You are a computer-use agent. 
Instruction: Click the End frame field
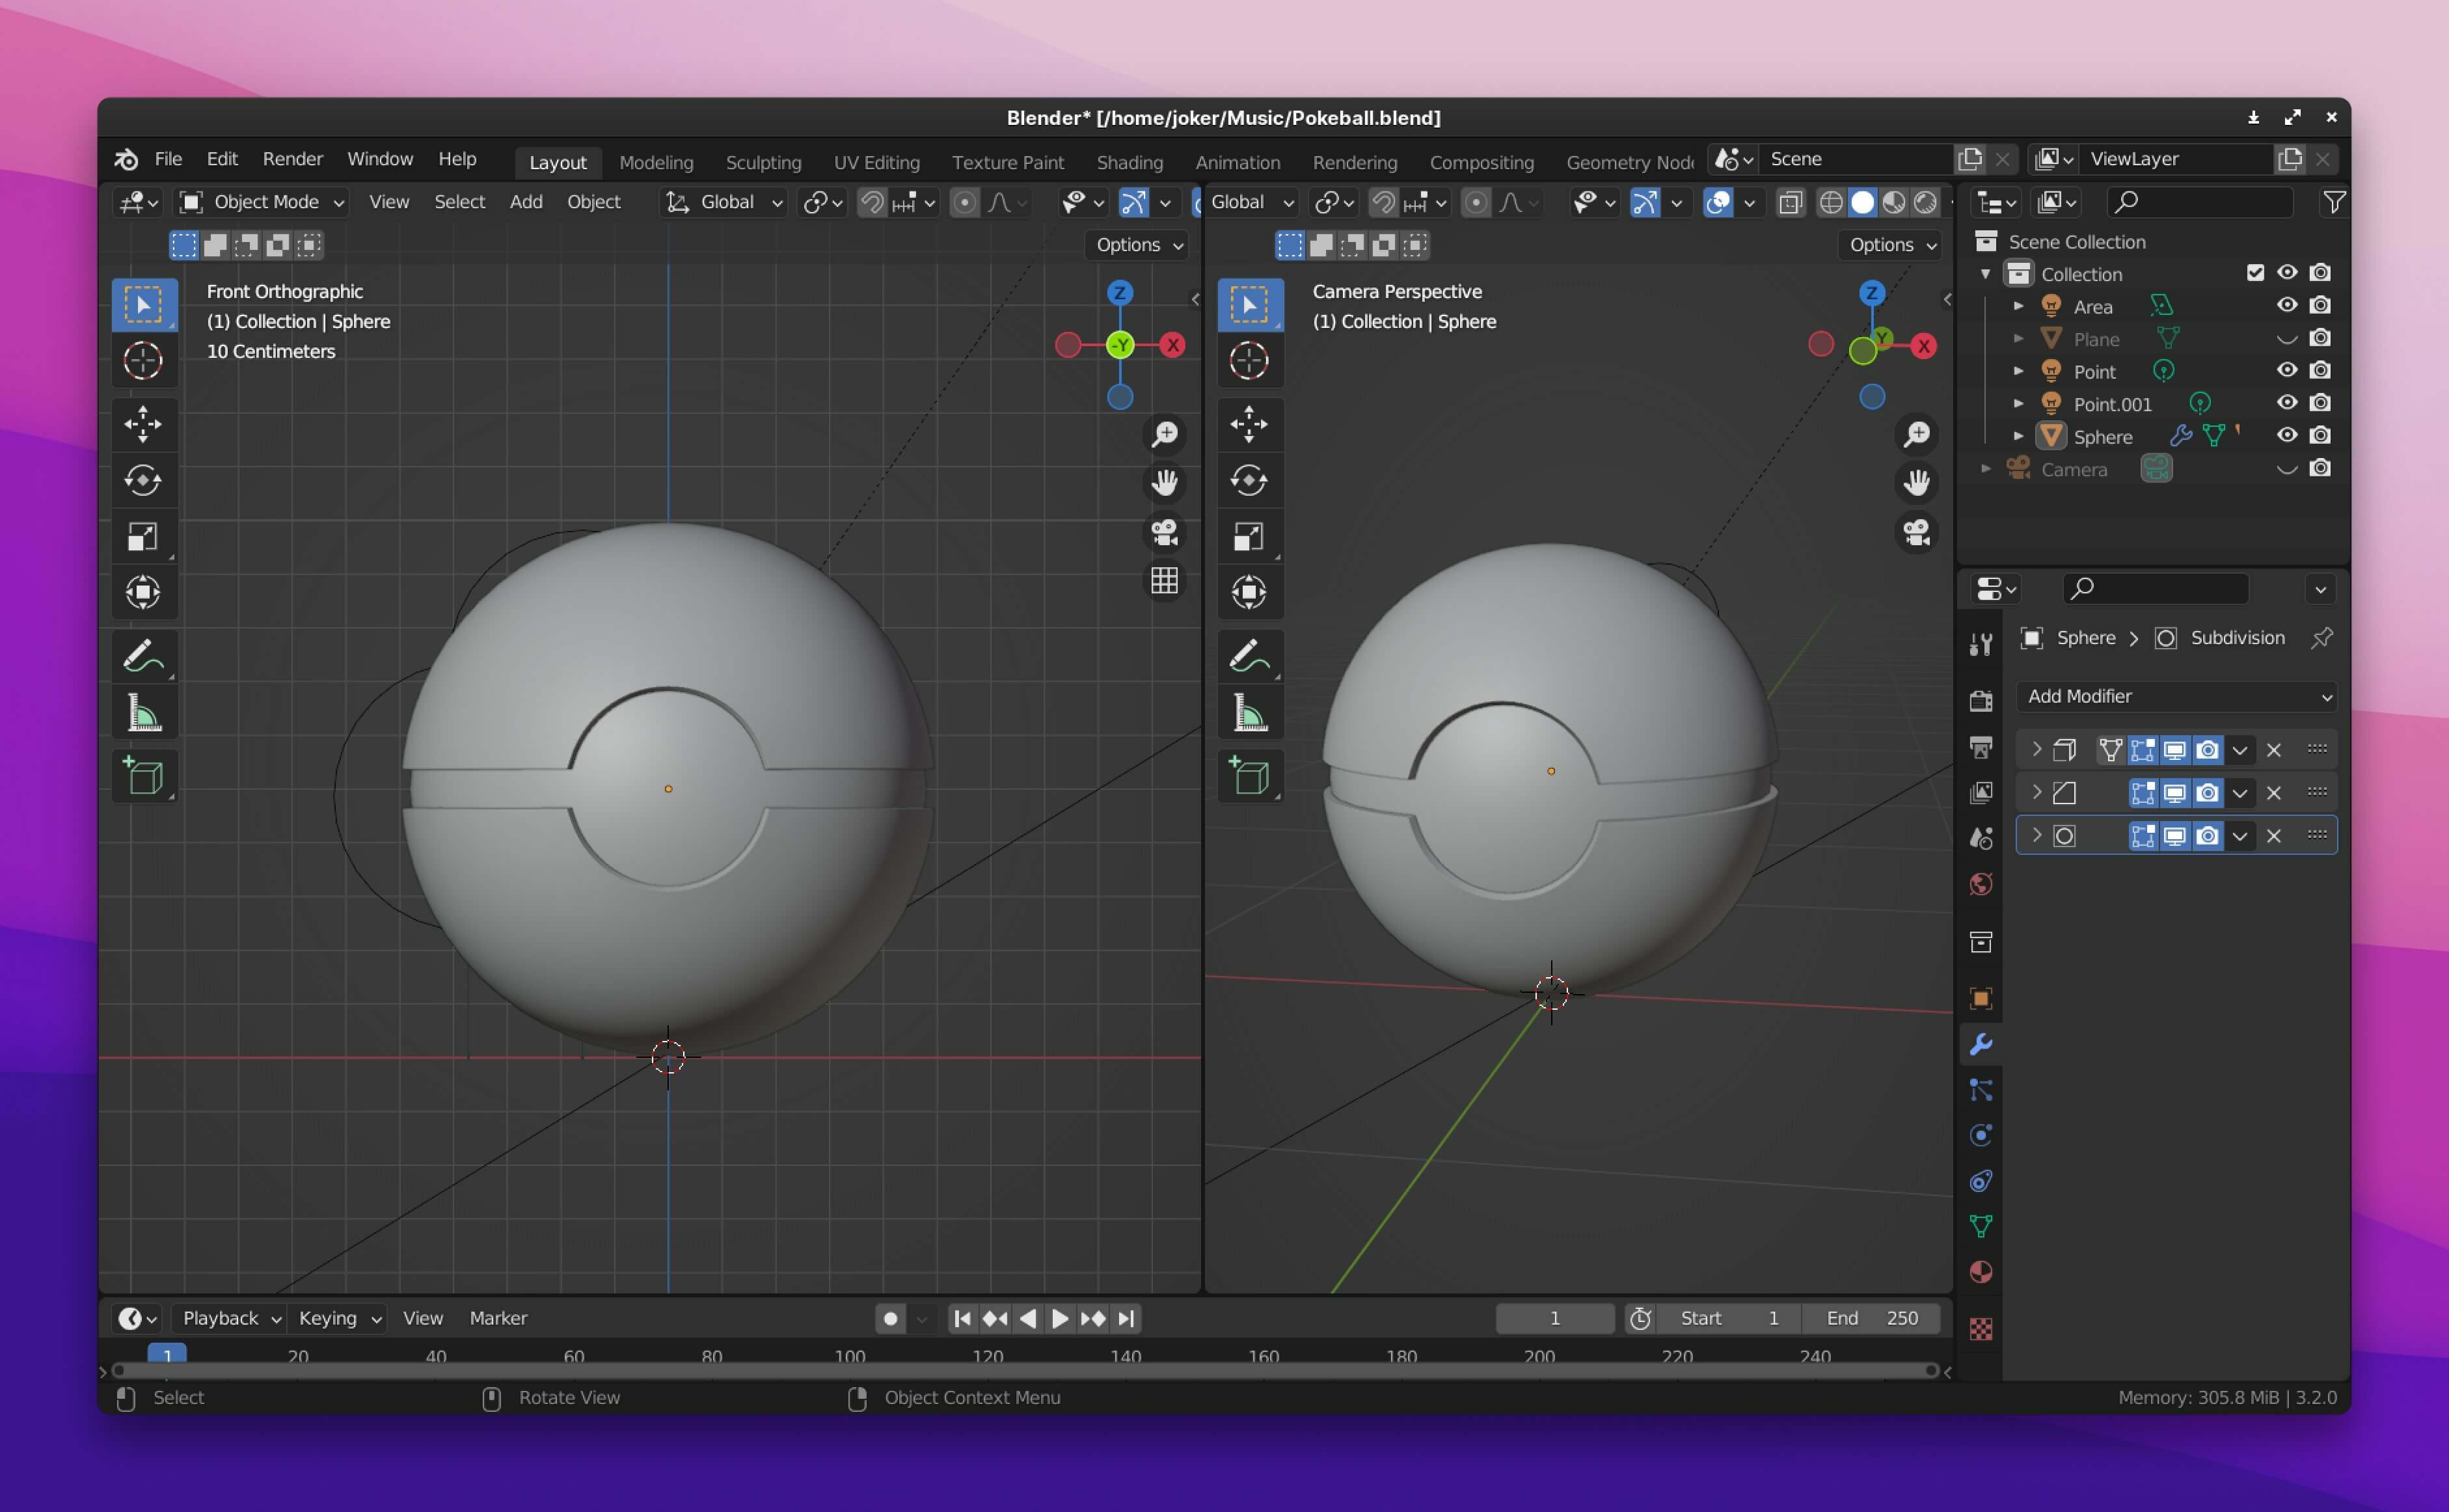[1871, 1319]
